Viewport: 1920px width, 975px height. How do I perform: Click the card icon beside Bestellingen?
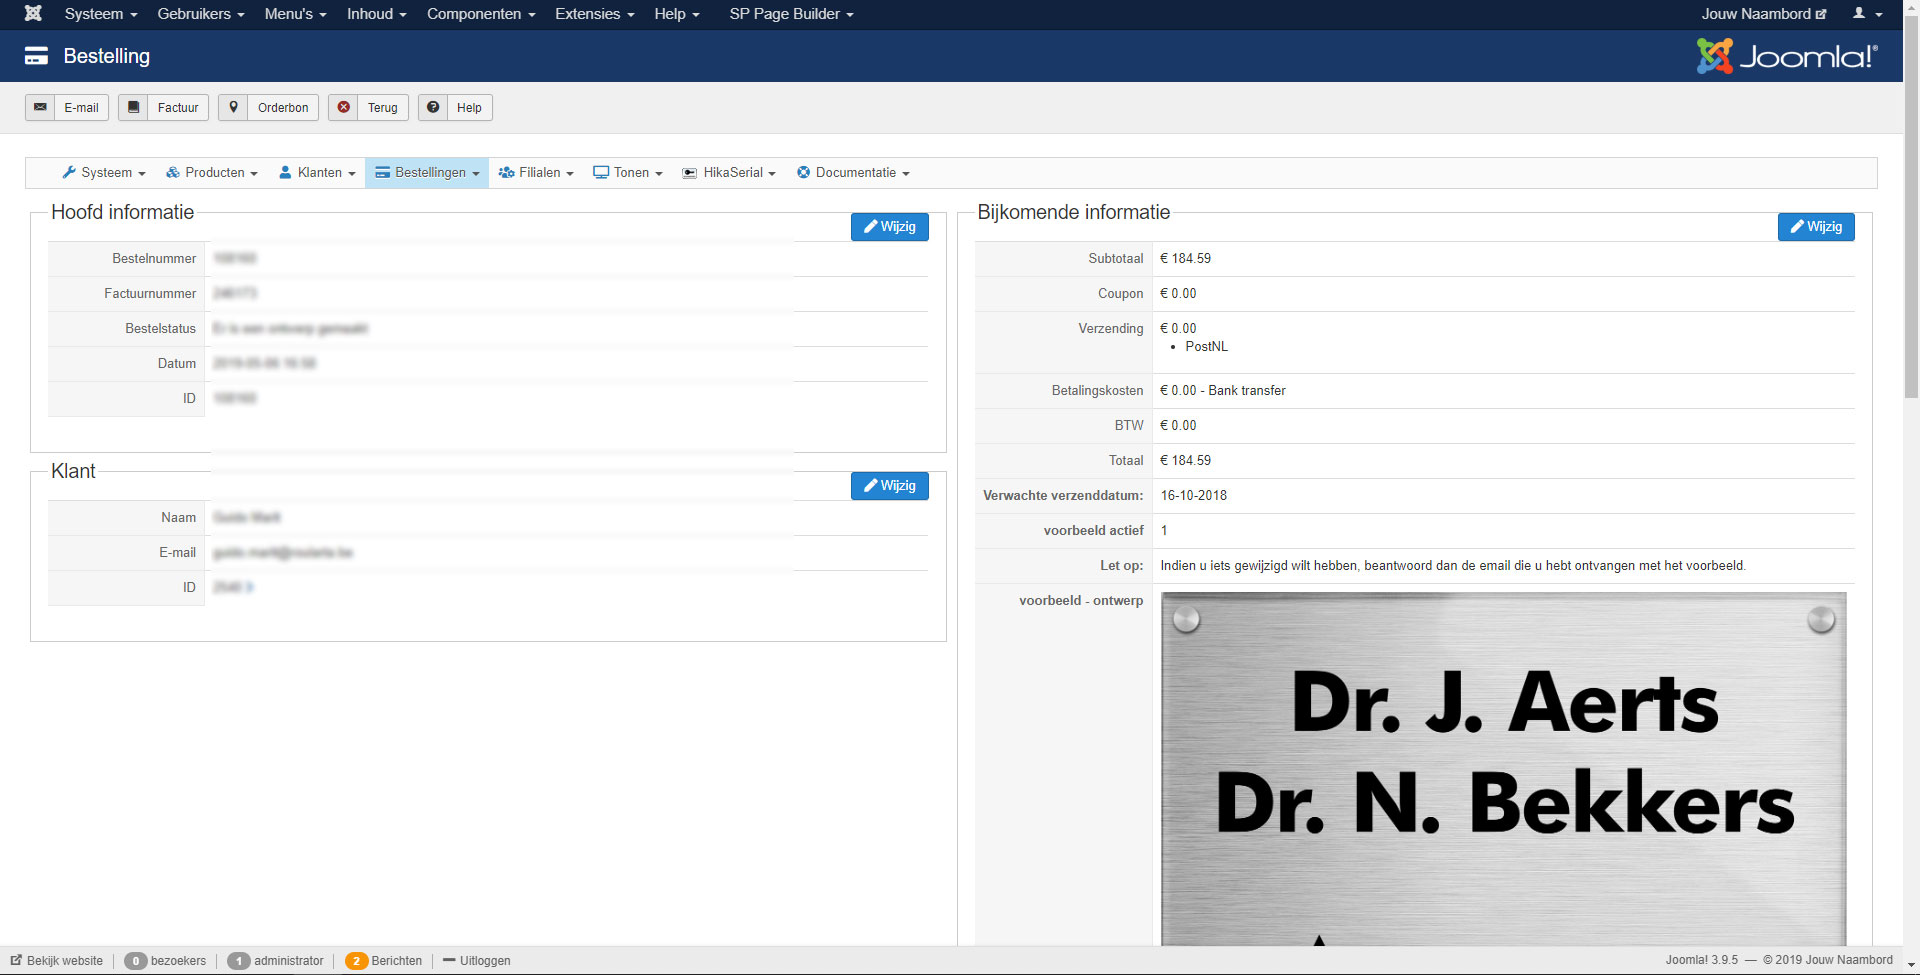pos(382,172)
